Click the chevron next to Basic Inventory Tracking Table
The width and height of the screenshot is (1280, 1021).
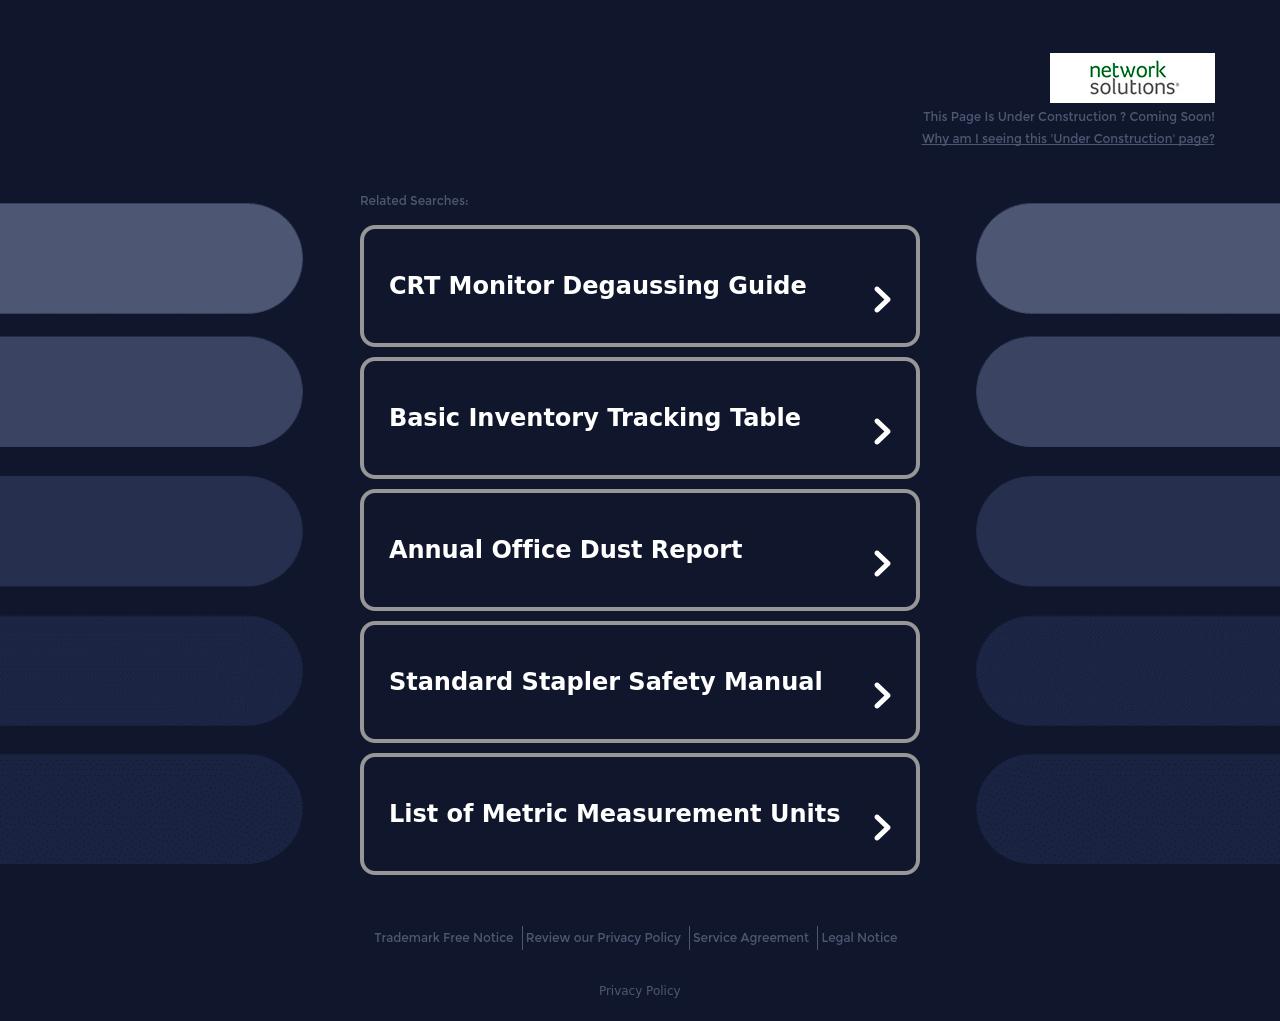pos(881,431)
